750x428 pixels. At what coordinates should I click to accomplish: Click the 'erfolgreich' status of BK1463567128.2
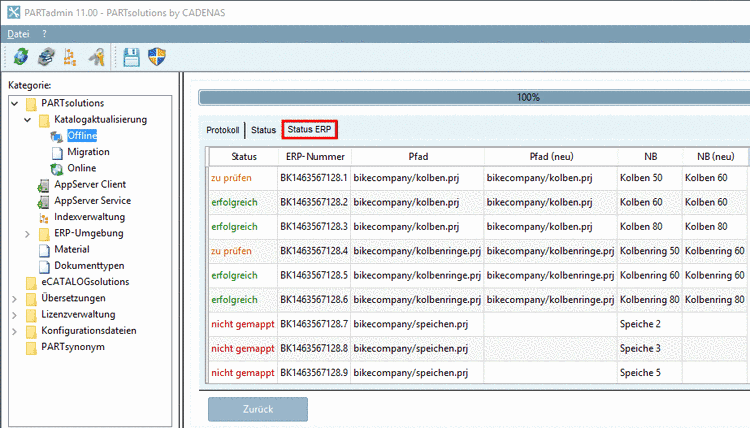point(234,202)
